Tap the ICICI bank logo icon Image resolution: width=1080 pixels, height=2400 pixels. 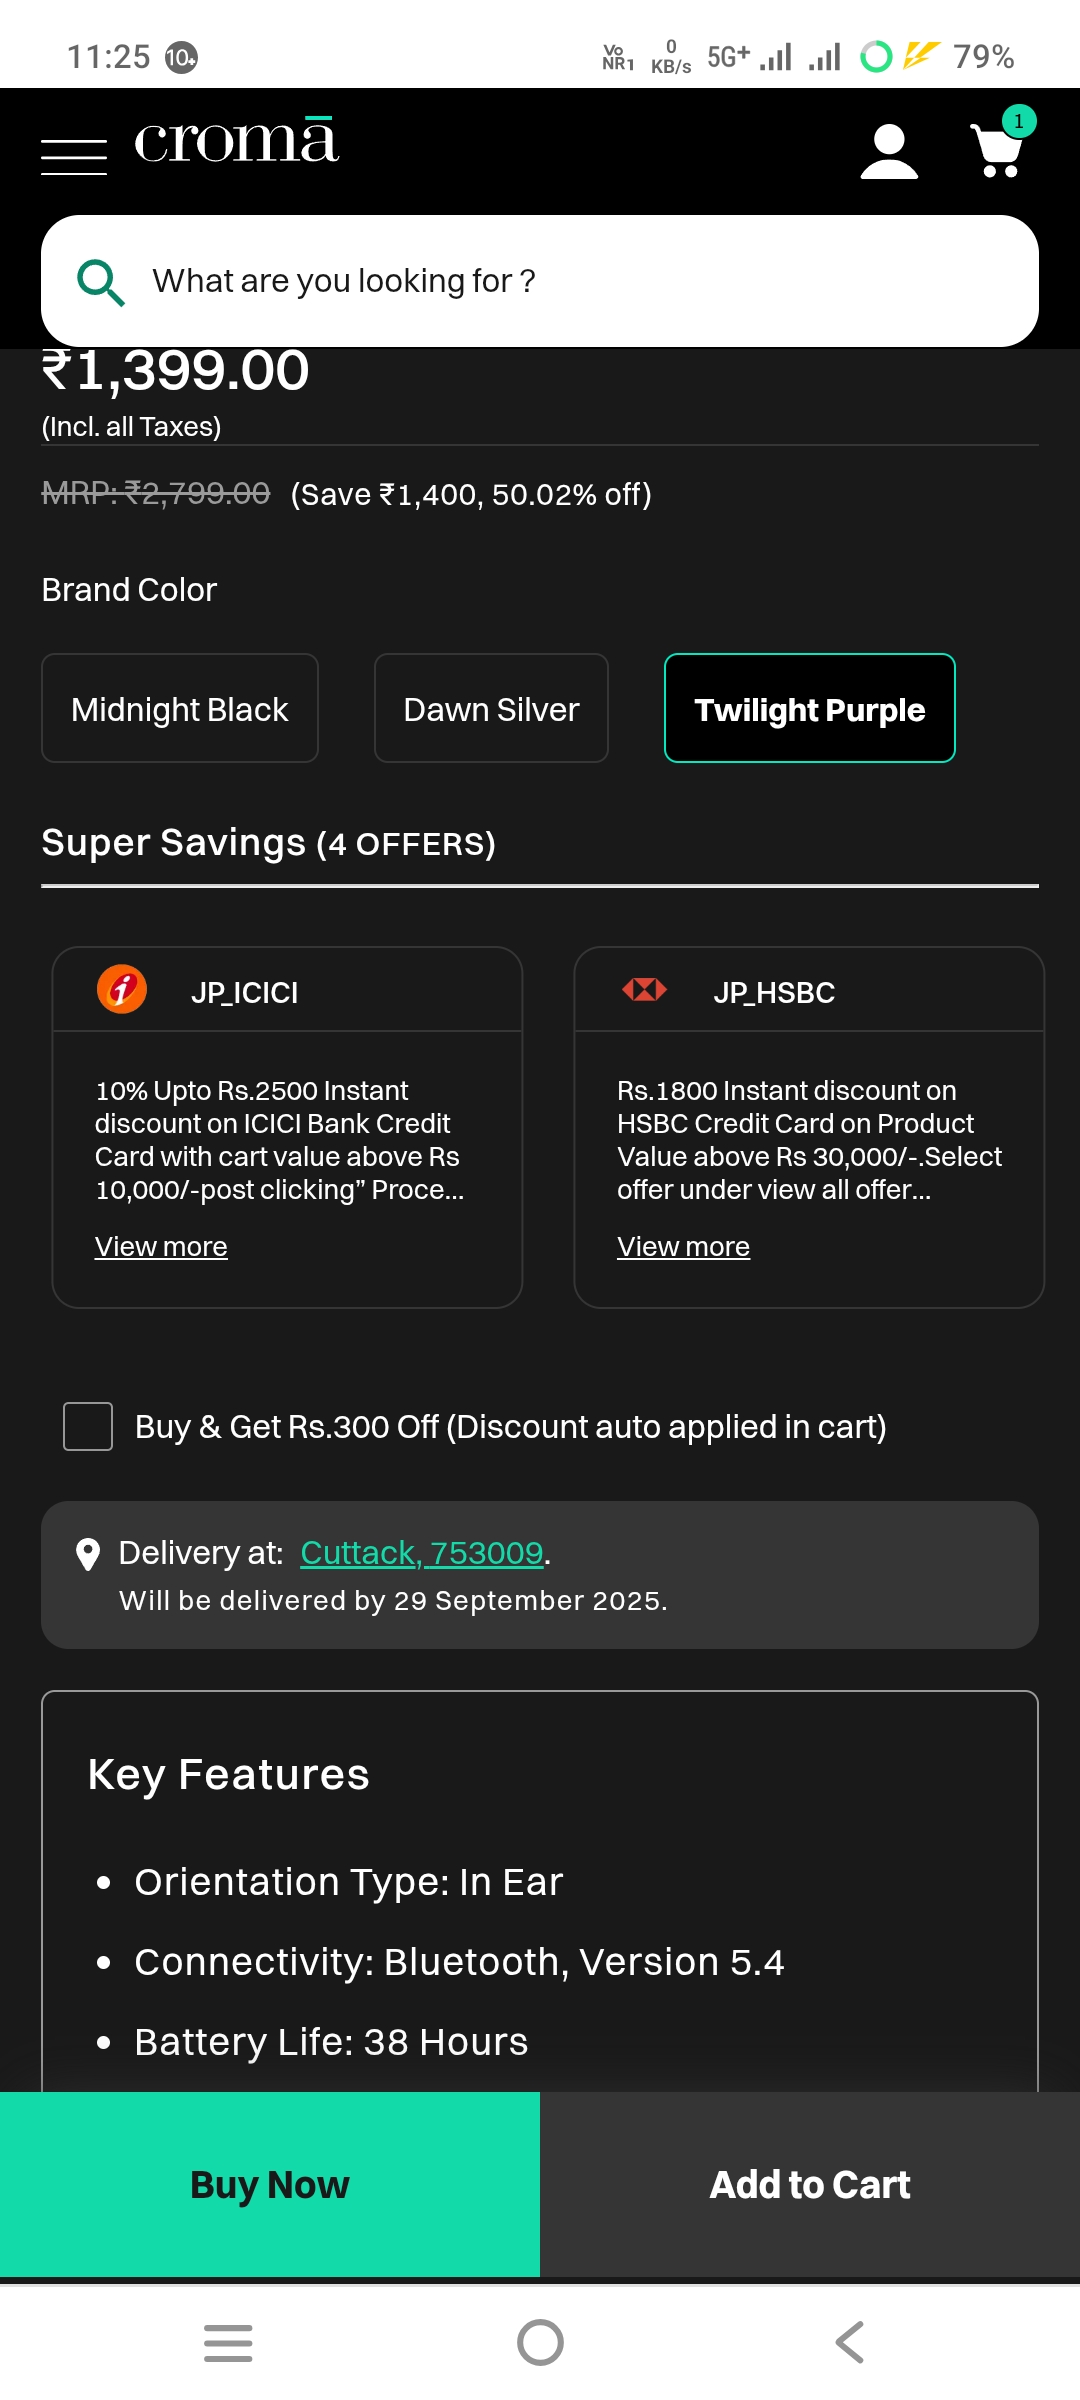pyautogui.click(x=122, y=990)
